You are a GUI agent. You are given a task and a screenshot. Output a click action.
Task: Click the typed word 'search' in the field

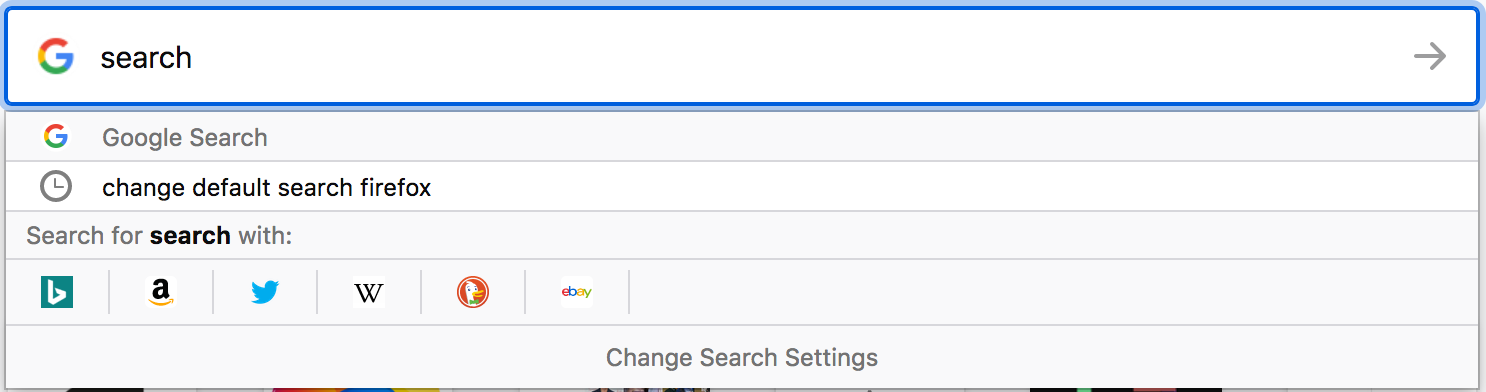click(x=146, y=58)
